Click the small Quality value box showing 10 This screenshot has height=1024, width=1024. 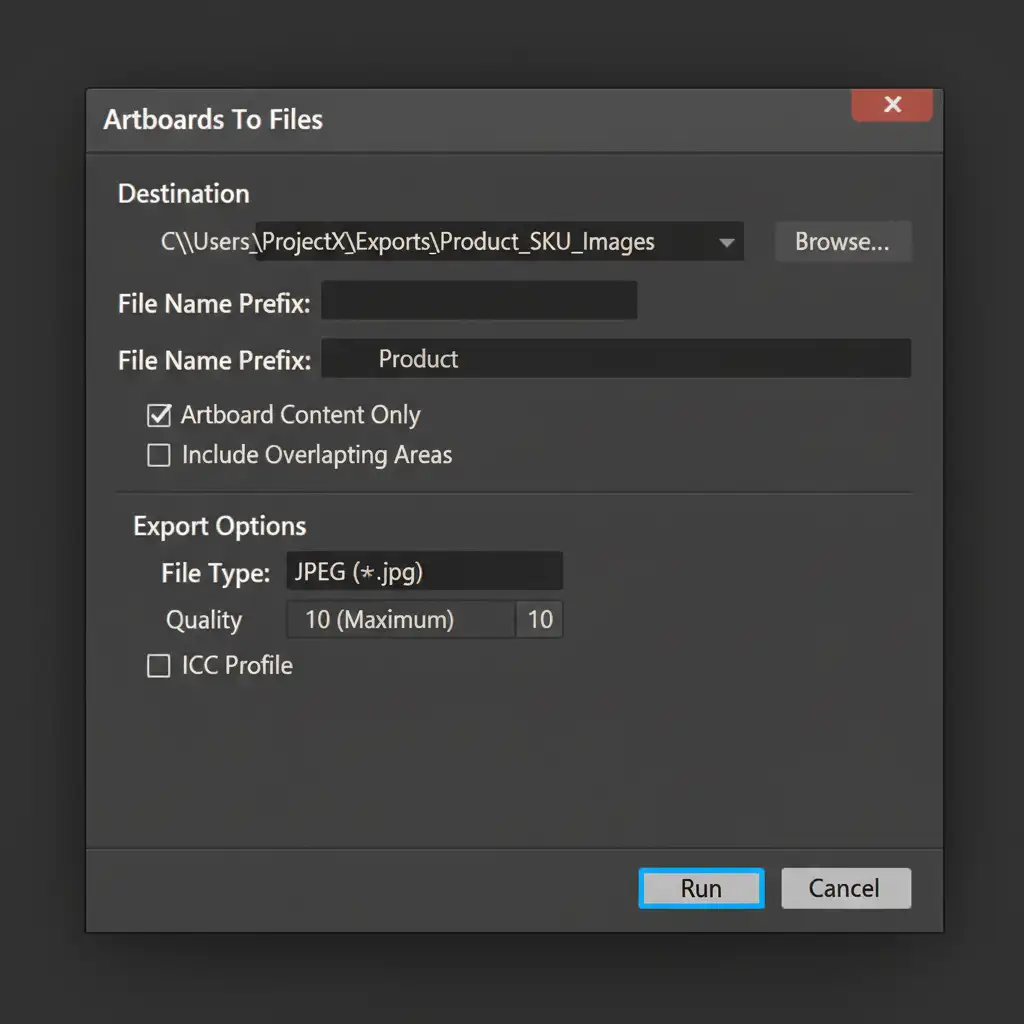tap(539, 619)
